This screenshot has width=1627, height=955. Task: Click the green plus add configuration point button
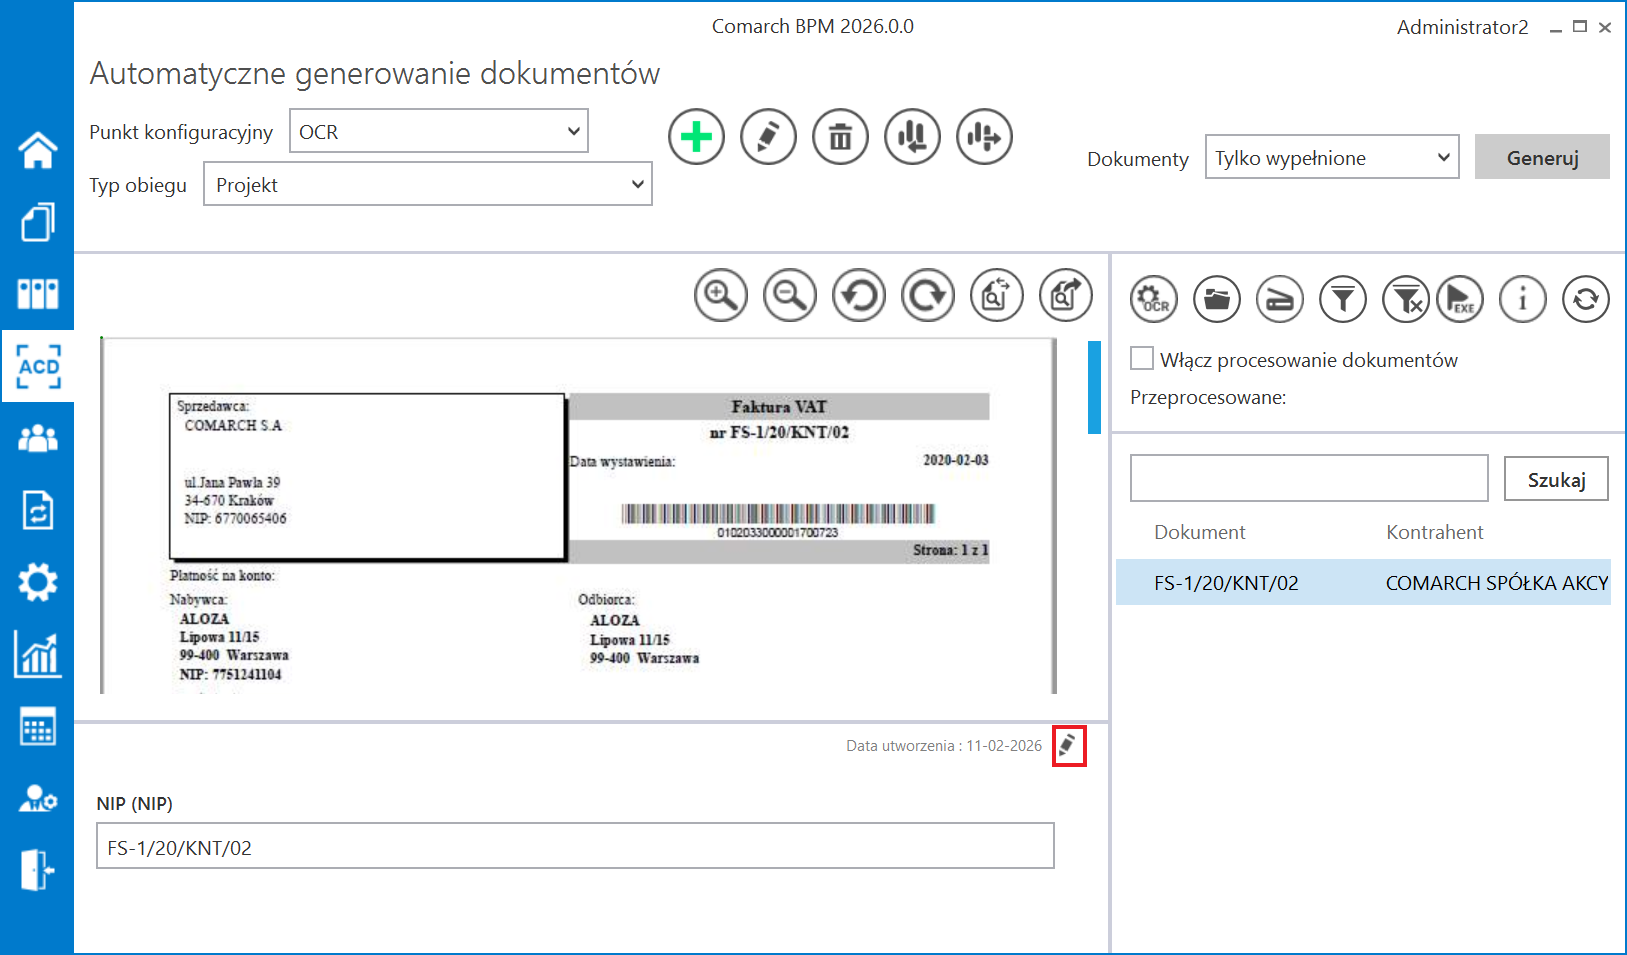click(x=696, y=137)
